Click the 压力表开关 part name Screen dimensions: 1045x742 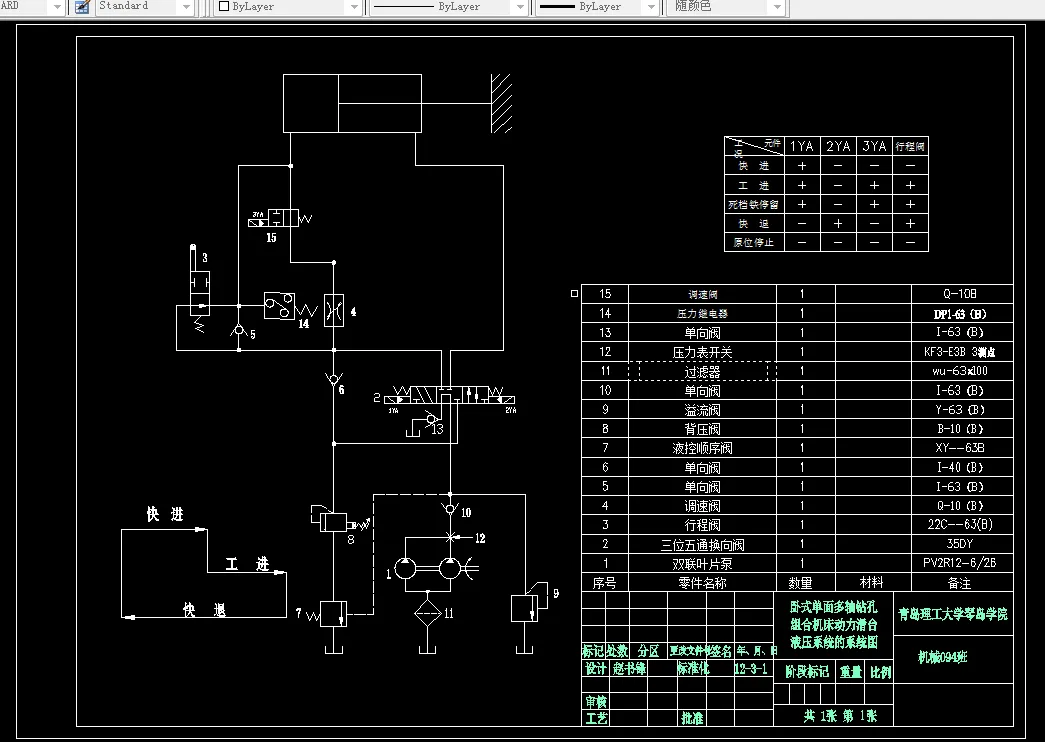pyautogui.click(x=702, y=352)
